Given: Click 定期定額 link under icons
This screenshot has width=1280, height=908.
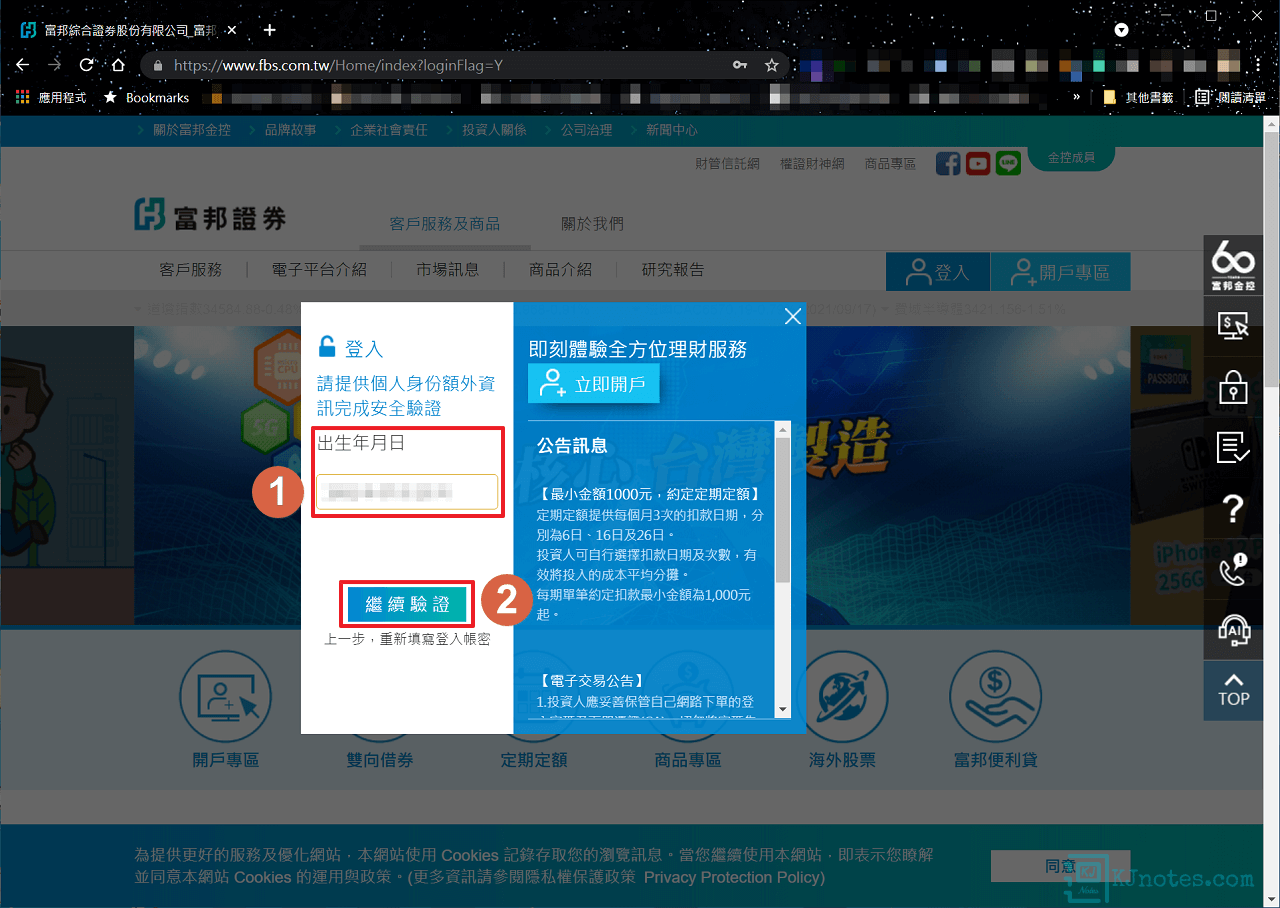Looking at the screenshot, I should tap(534, 760).
